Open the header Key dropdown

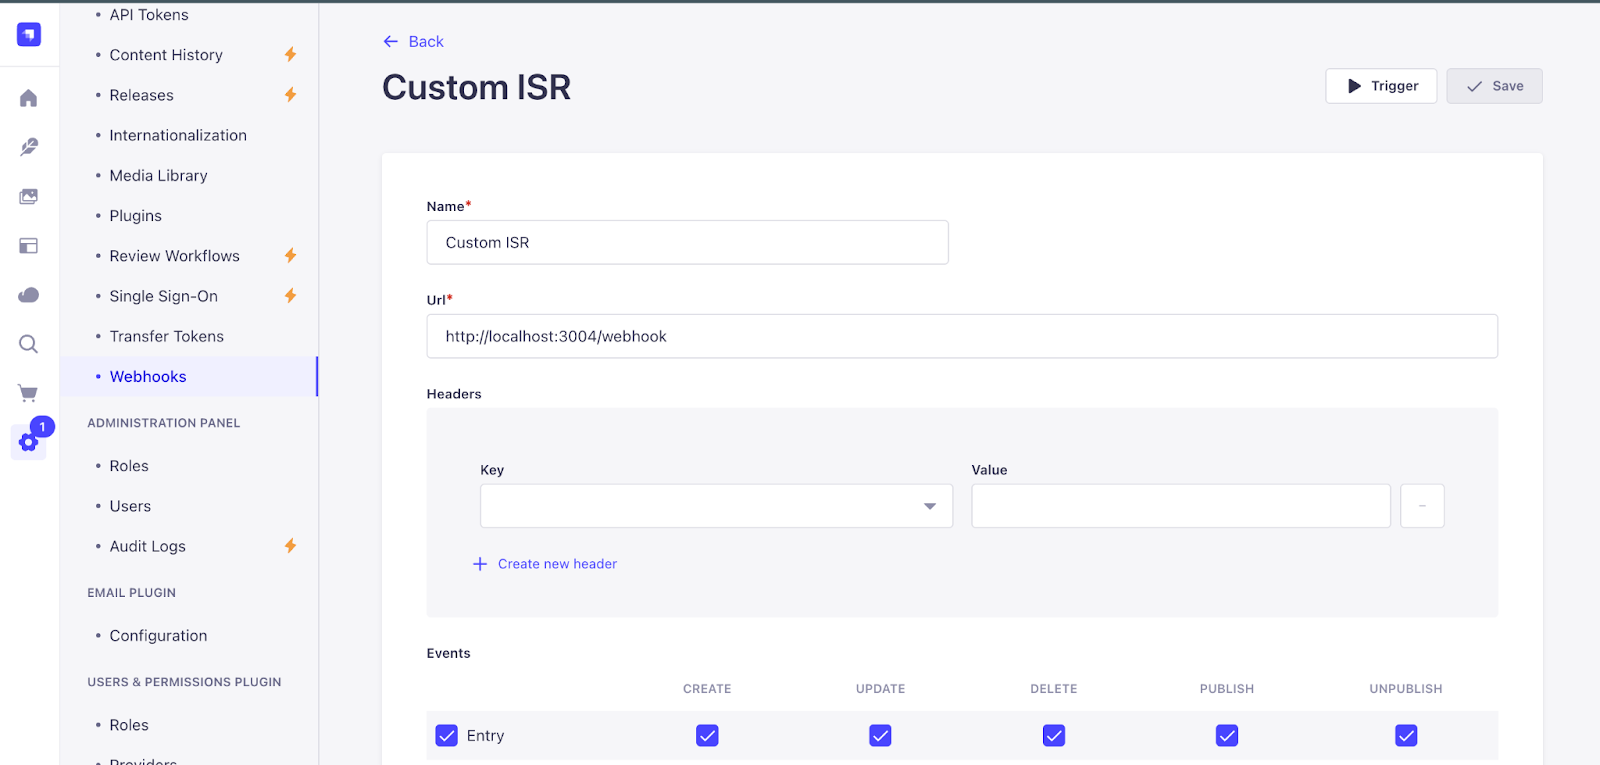[x=716, y=506]
